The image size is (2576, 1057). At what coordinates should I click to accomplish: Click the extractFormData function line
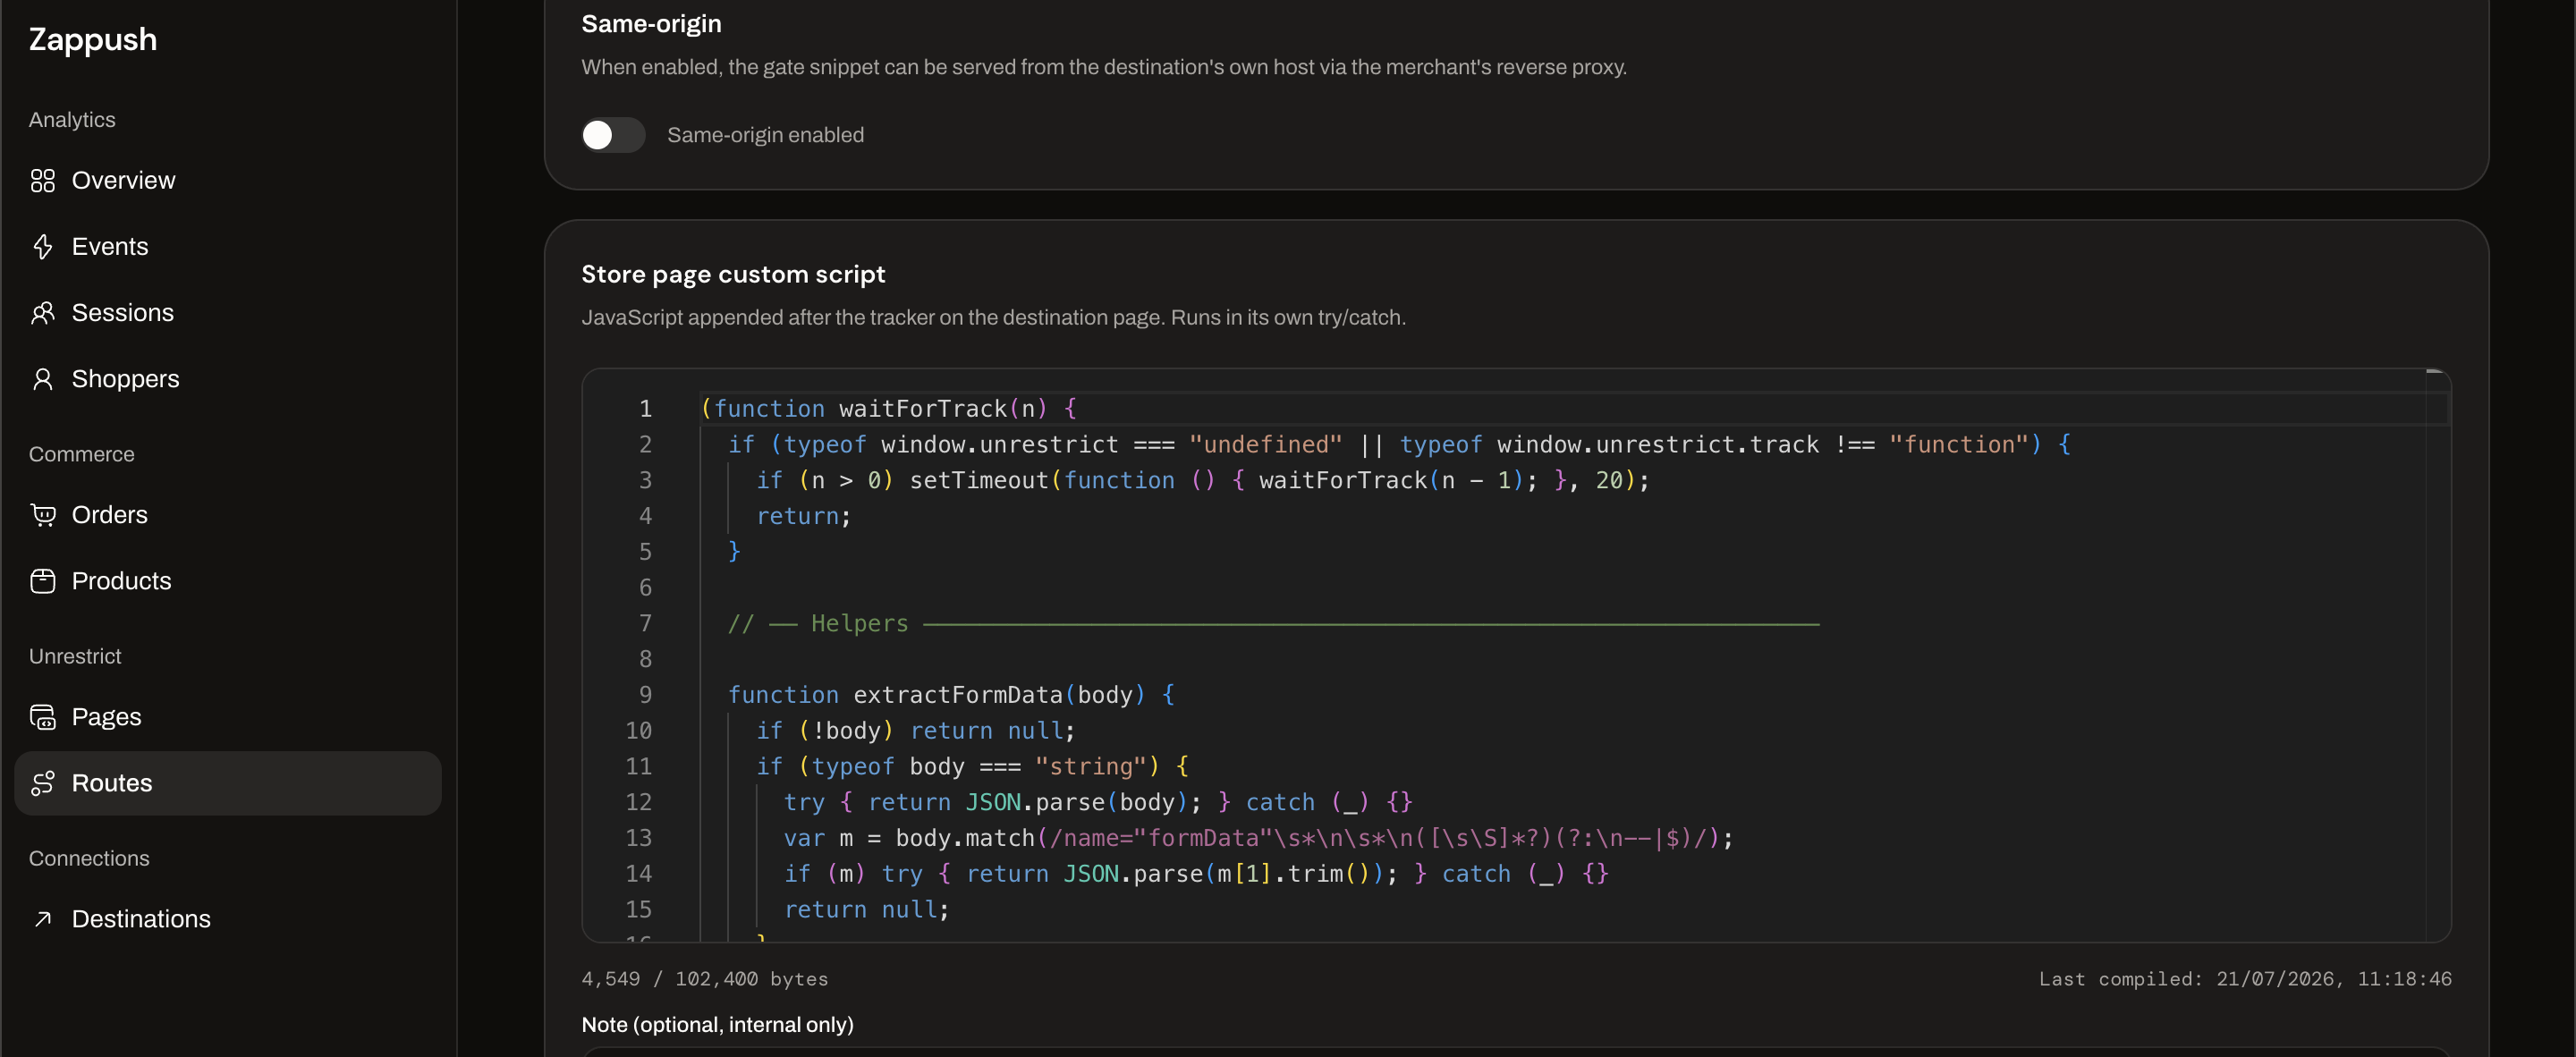click(951, 695)
